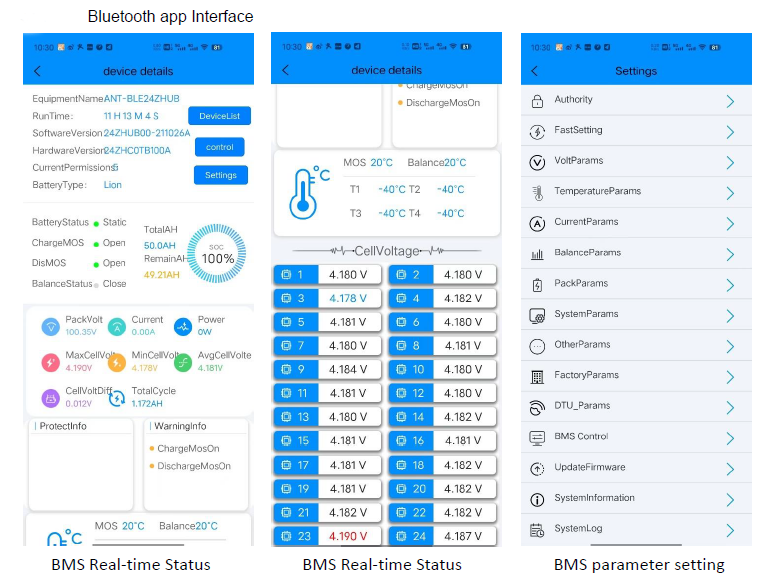Click the DTU_Params signal icon
777x584 pixels.
[537, 408]
